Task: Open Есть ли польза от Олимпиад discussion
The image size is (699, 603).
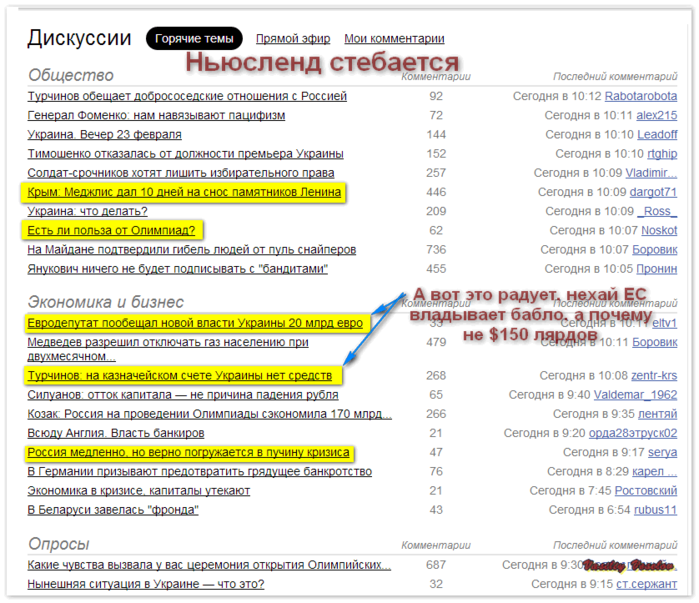Action: [x=111, y=230]
